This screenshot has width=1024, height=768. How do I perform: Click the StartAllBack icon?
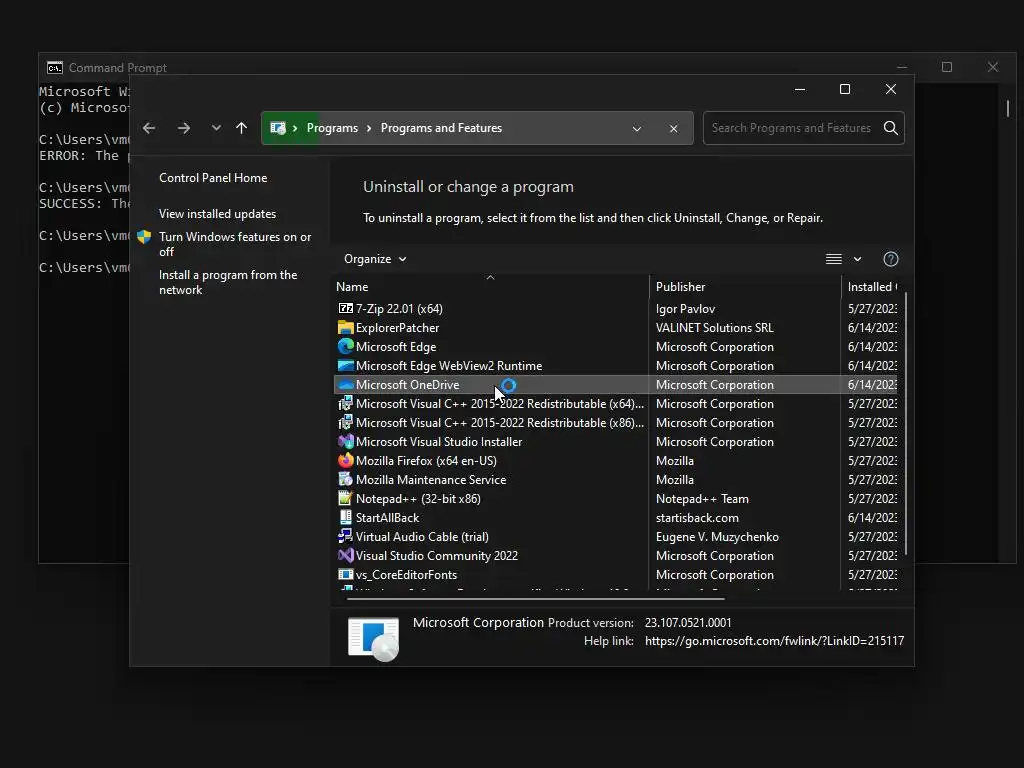[x=345, y=517]
